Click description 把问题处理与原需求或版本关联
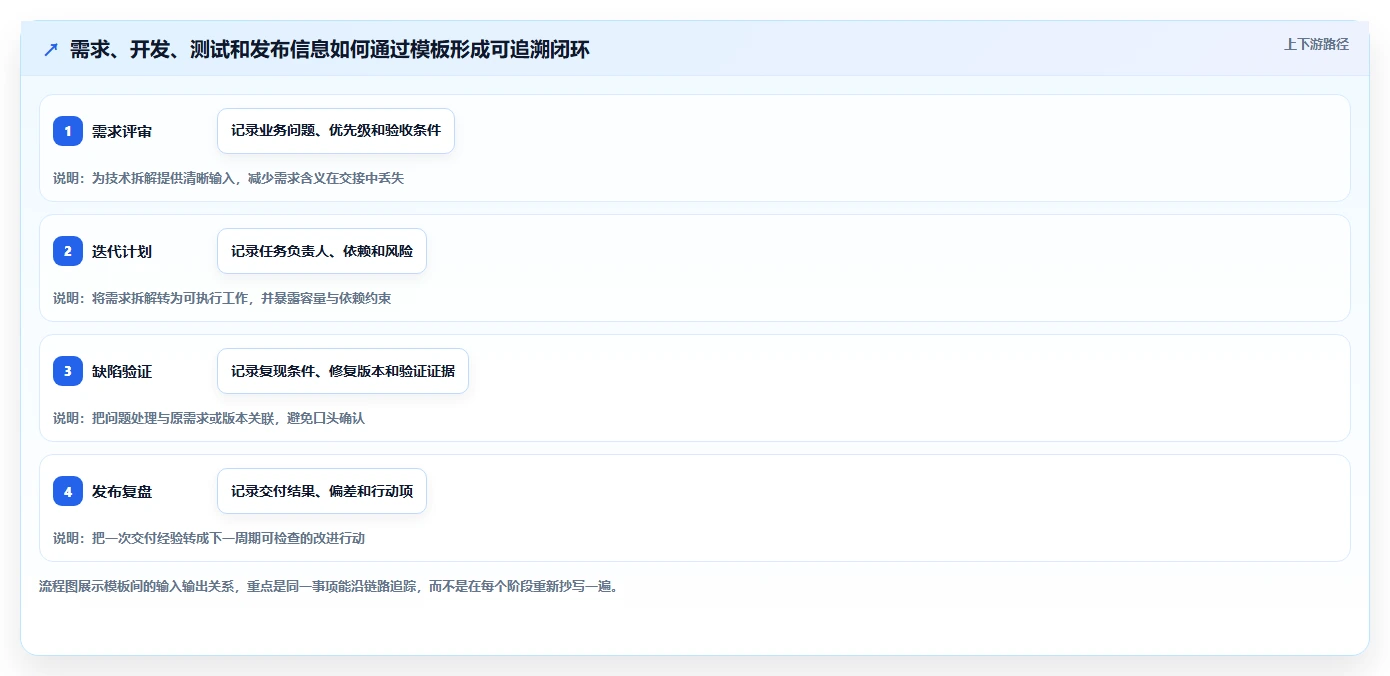The width and height of the screenshot is (1390, 676). coord(209,418)
